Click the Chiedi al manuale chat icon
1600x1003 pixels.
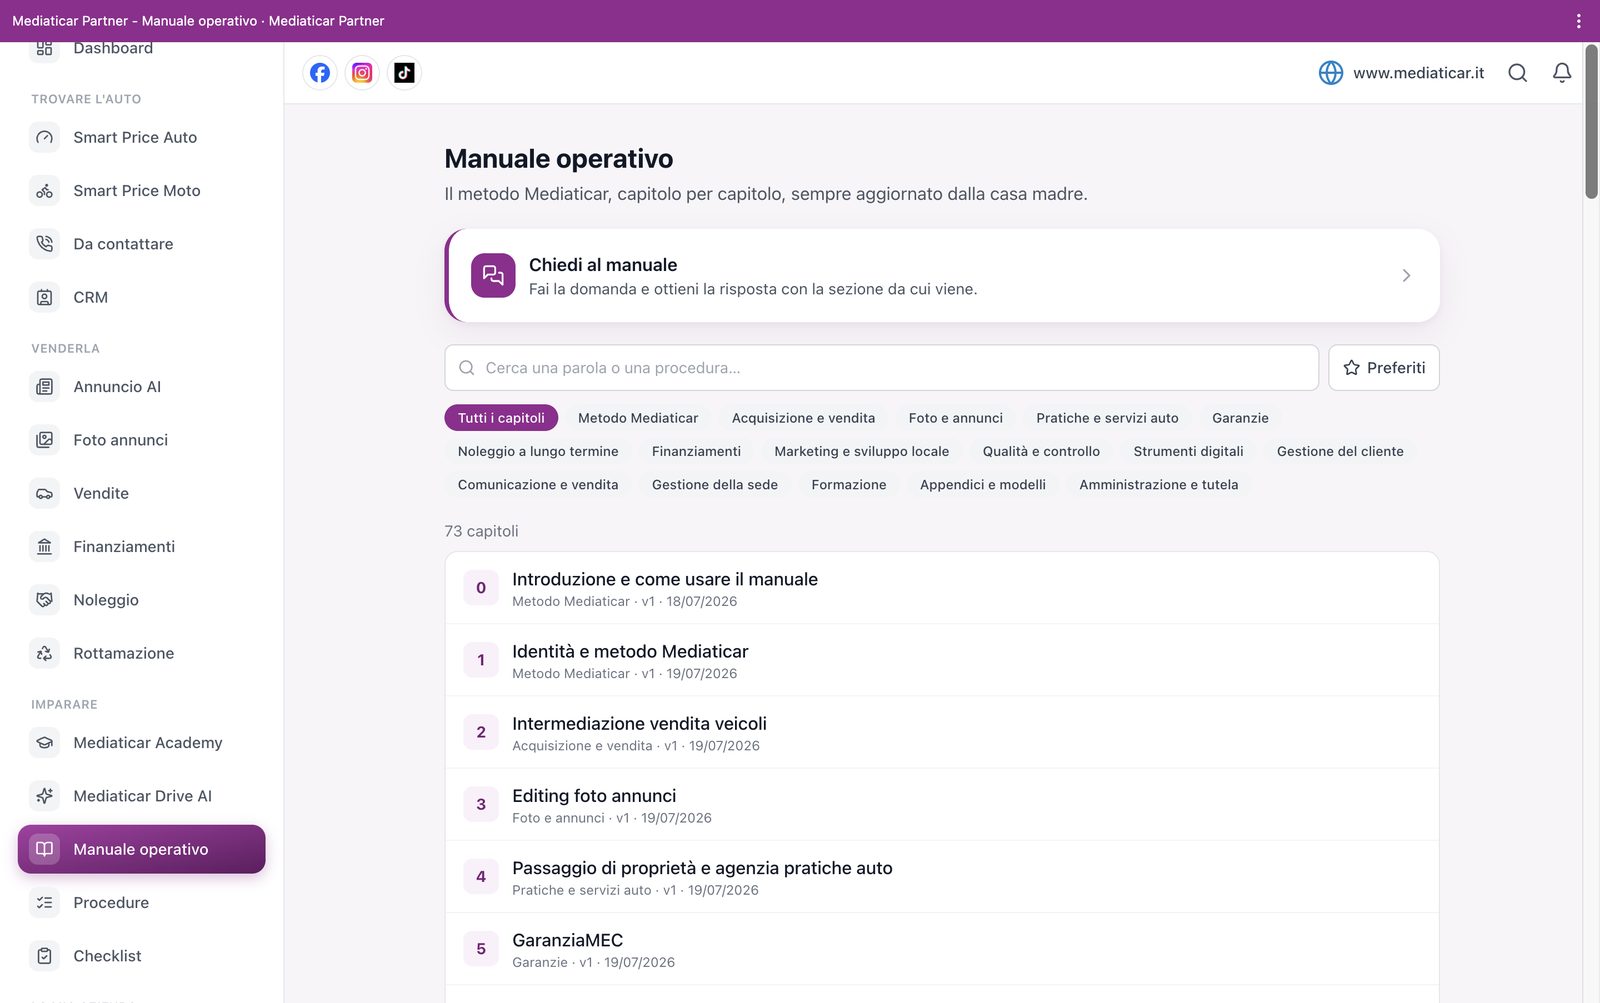tap(493, 275)
